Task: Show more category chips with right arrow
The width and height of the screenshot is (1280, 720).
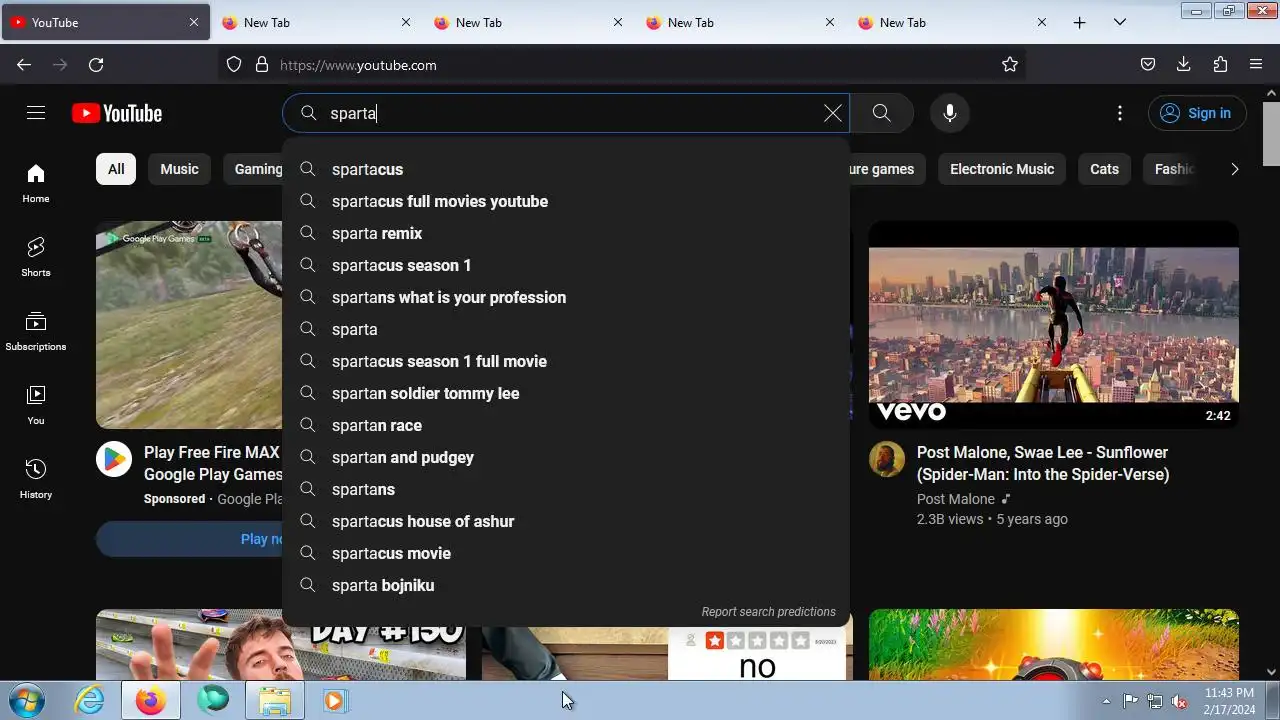Action: pos(1234,169)
